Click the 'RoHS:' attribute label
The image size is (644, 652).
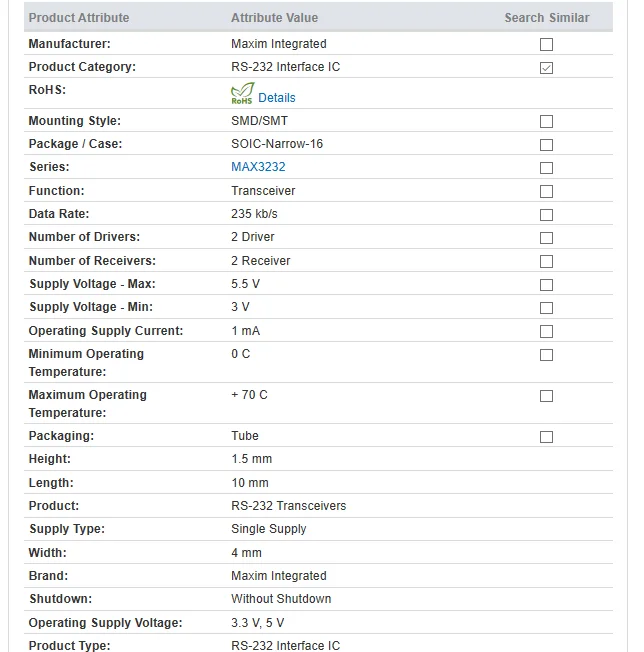(x=47, y=90)
